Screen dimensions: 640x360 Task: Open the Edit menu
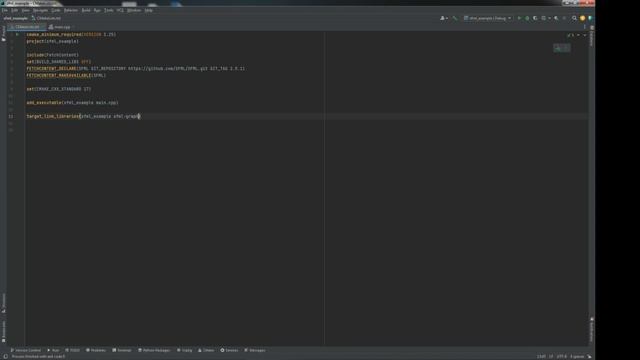coord(14,10)
